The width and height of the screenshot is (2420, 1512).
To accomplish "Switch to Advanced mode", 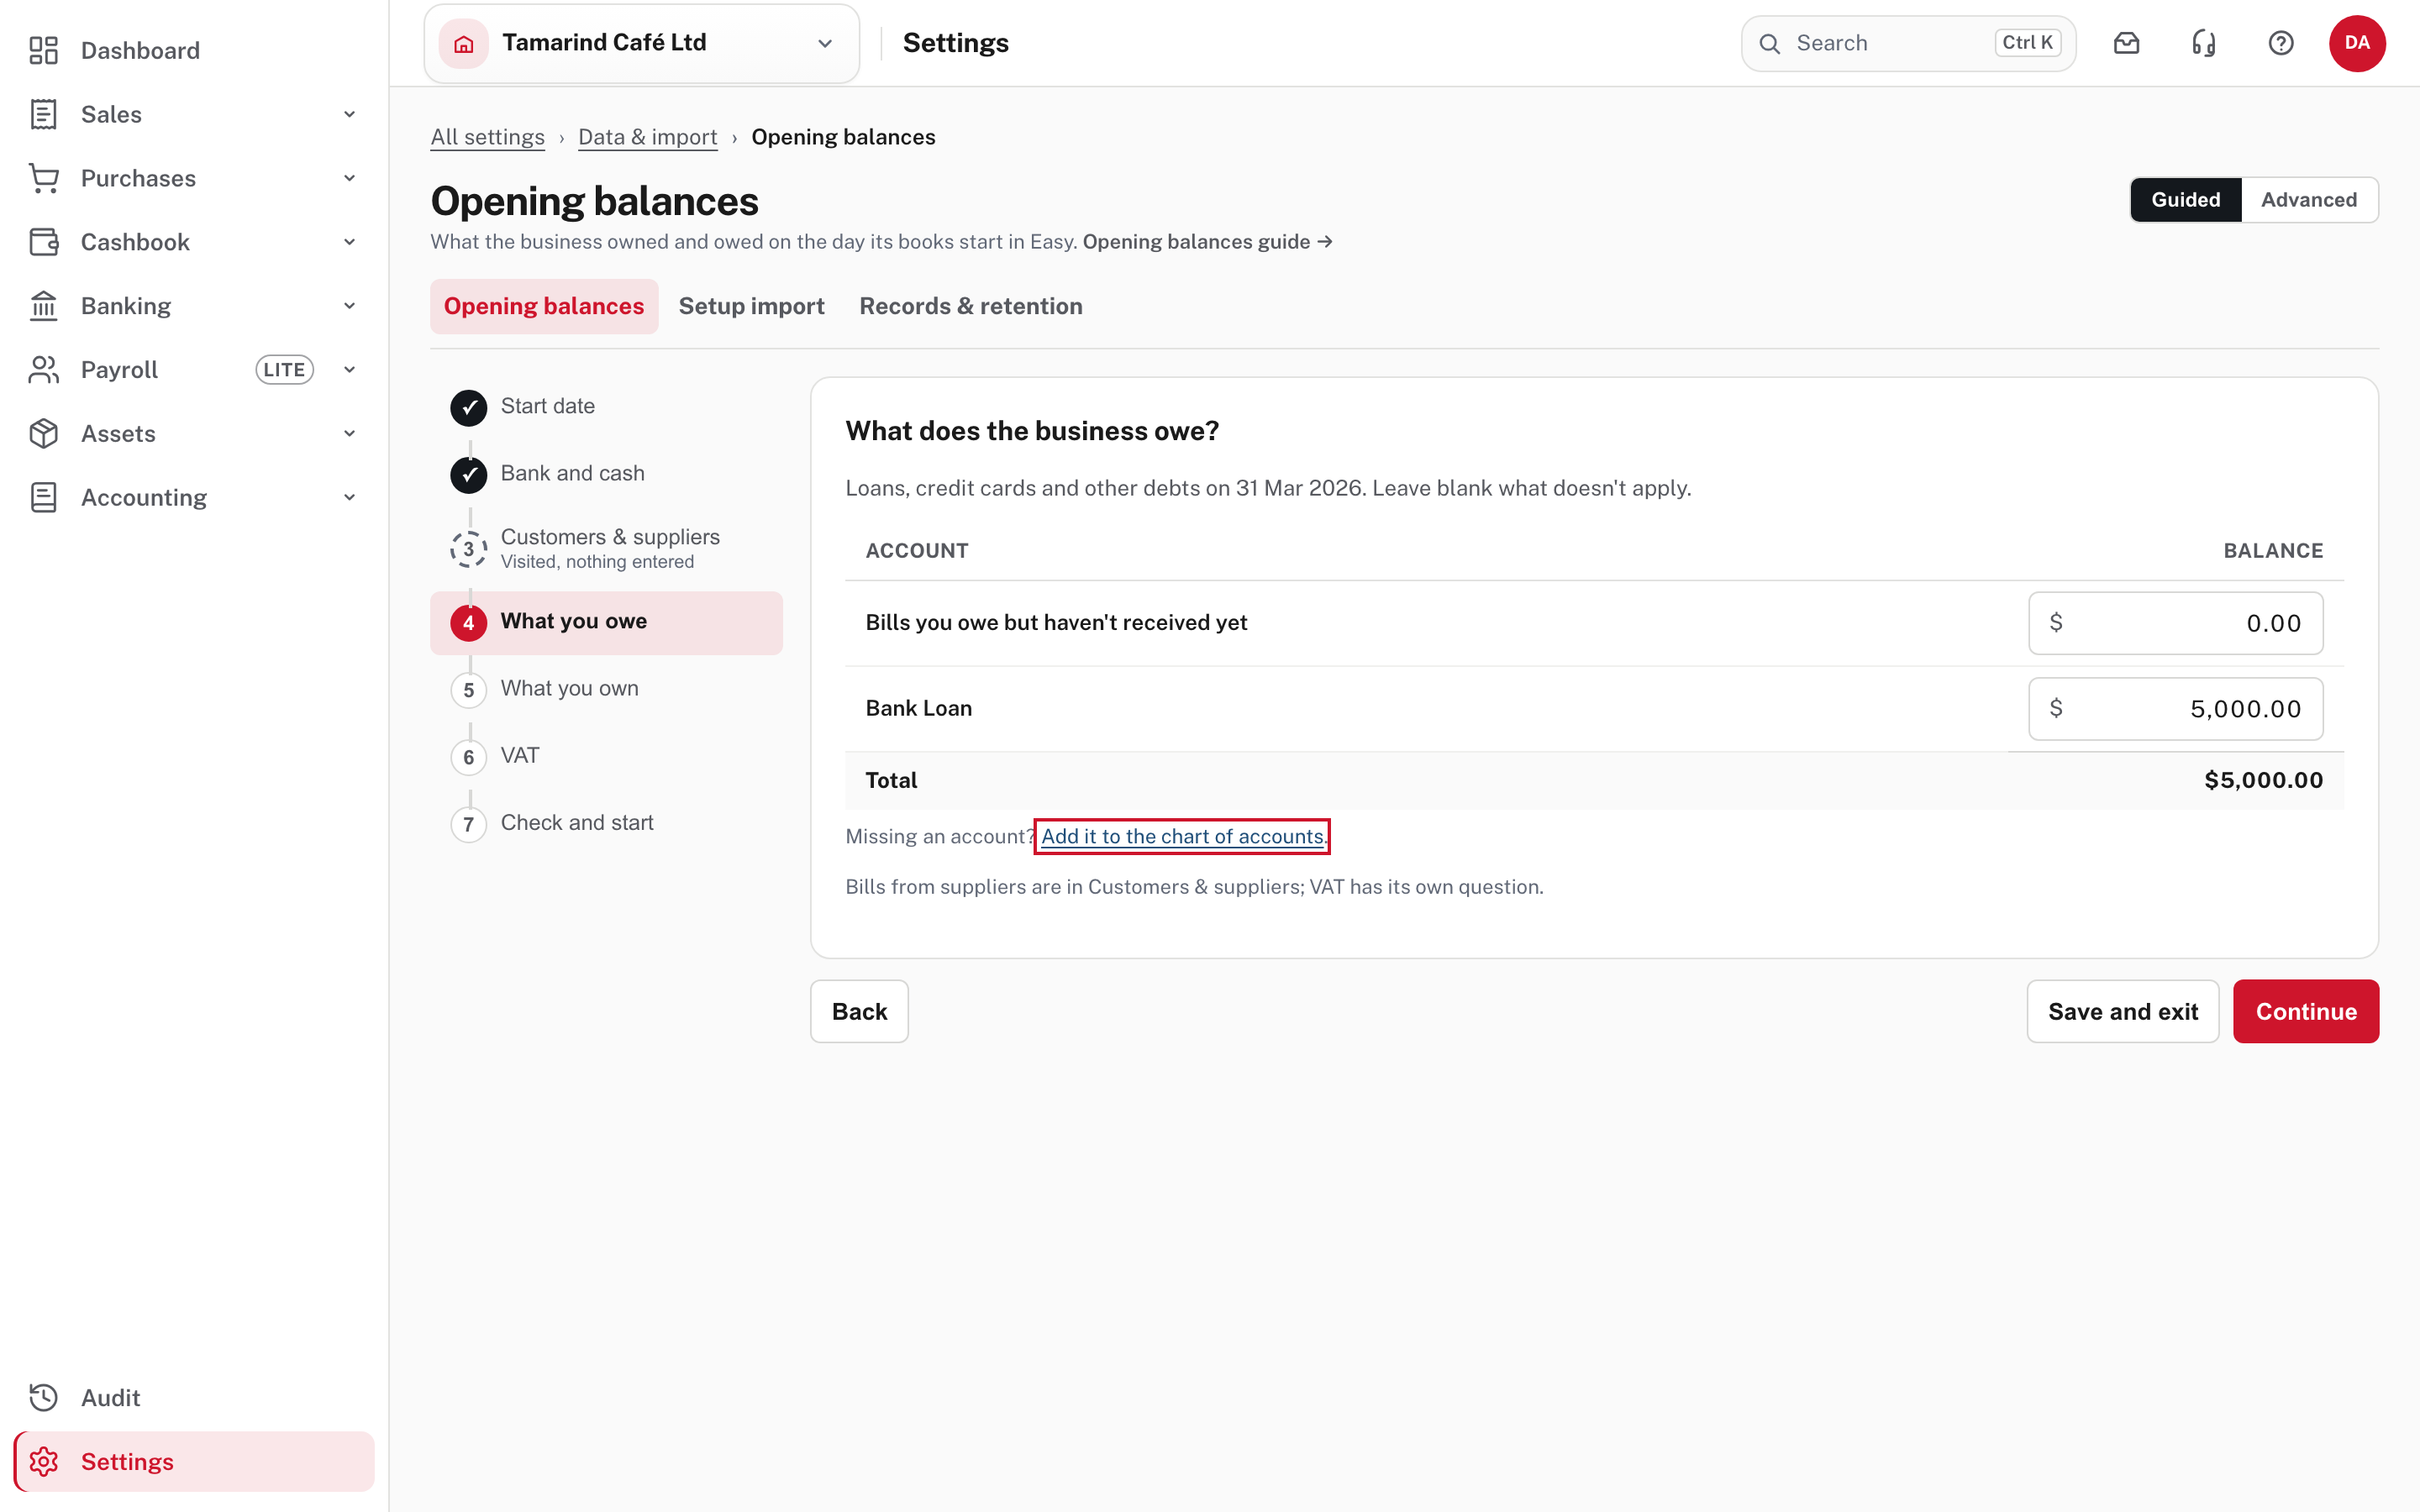I will pyautogui.click(x=2309, y=200).
